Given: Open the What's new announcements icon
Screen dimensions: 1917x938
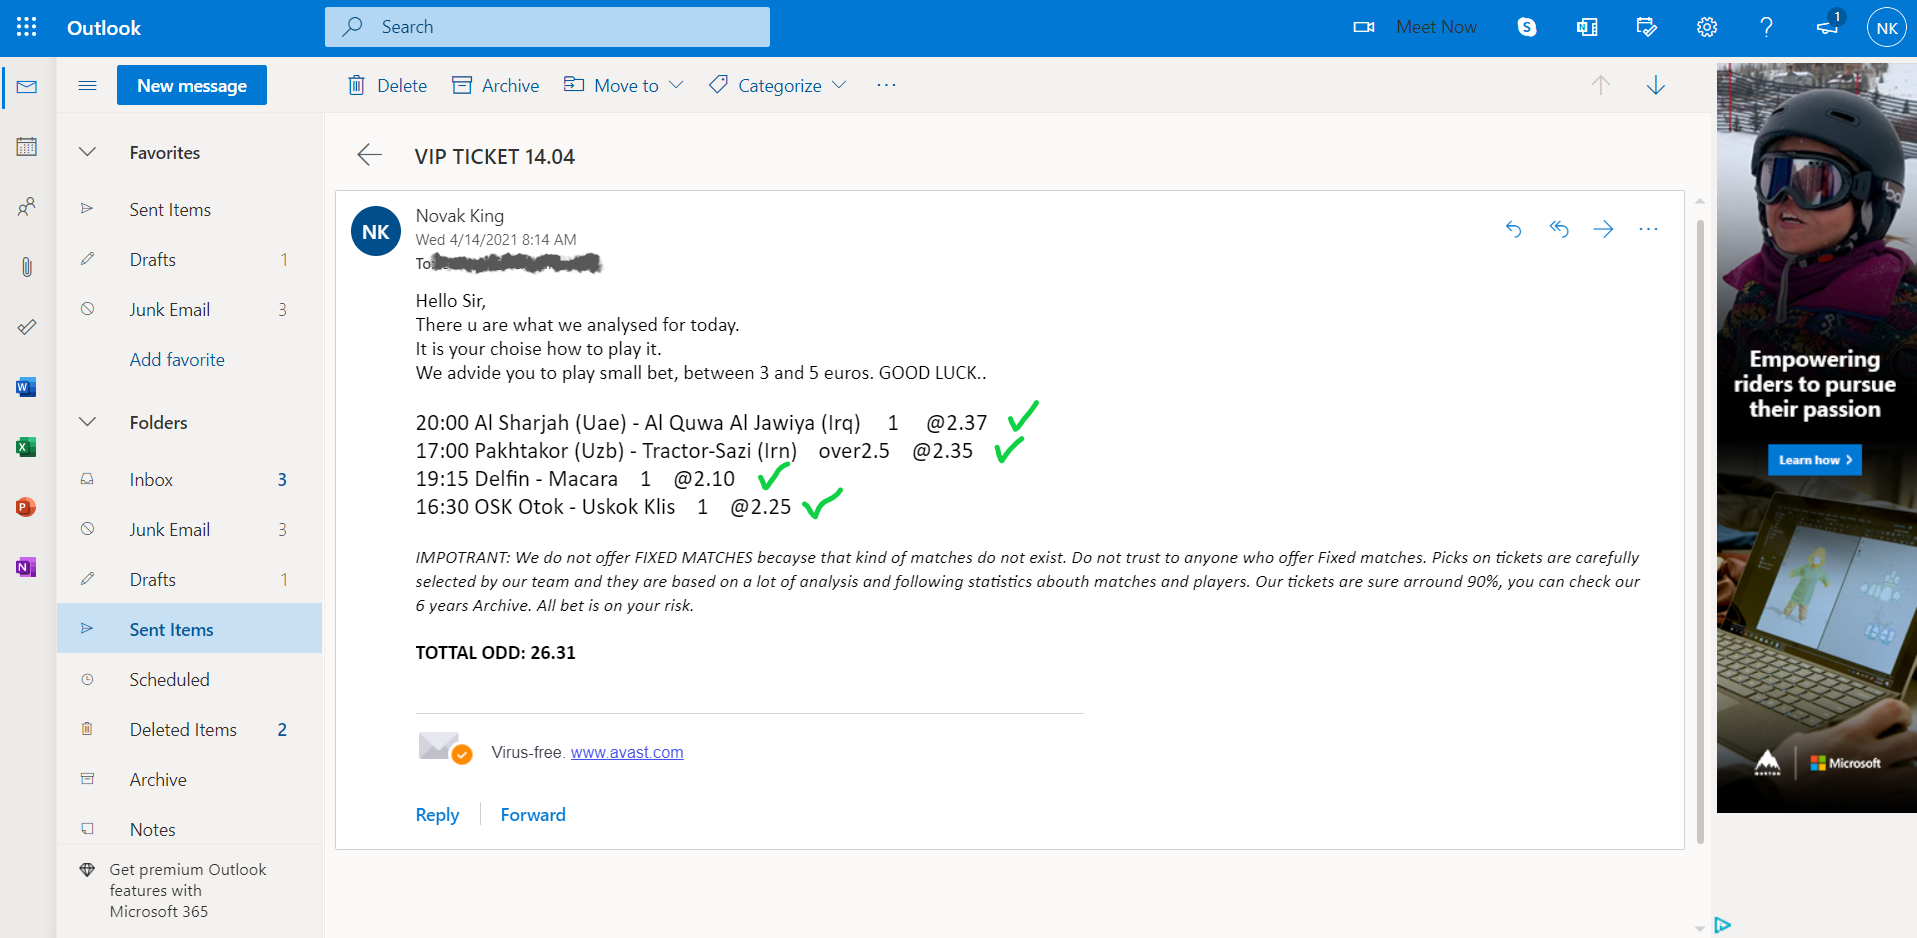Looking at the screenshot, I should [1828, 25].
